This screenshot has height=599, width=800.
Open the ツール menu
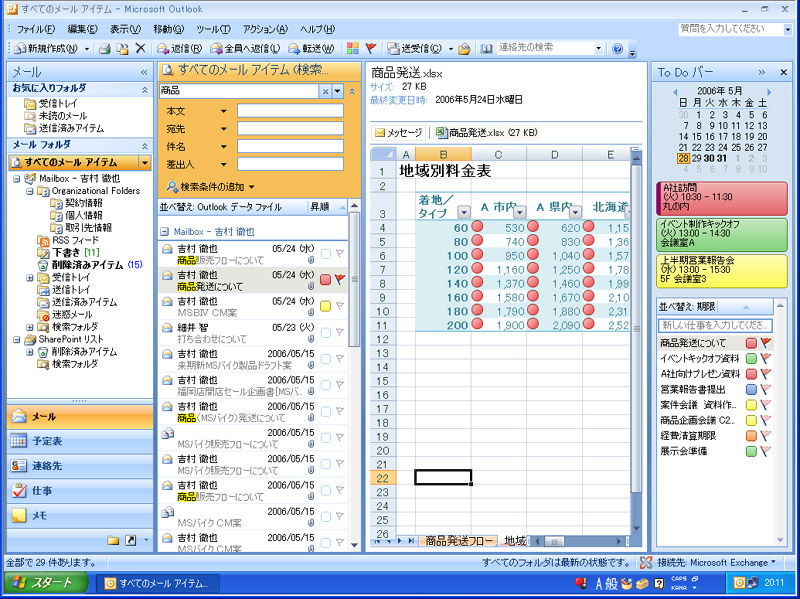213,29
